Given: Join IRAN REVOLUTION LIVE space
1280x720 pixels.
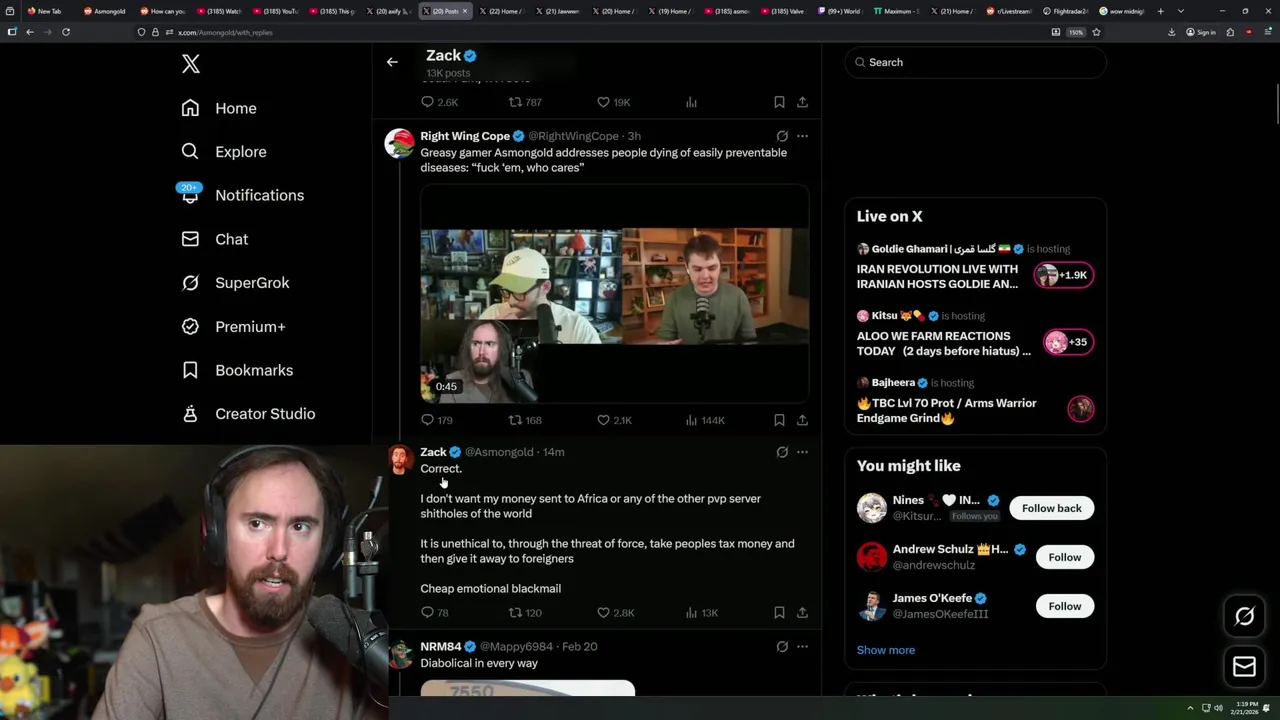Looking at the screenshot, I should click(x=937, y=276).
